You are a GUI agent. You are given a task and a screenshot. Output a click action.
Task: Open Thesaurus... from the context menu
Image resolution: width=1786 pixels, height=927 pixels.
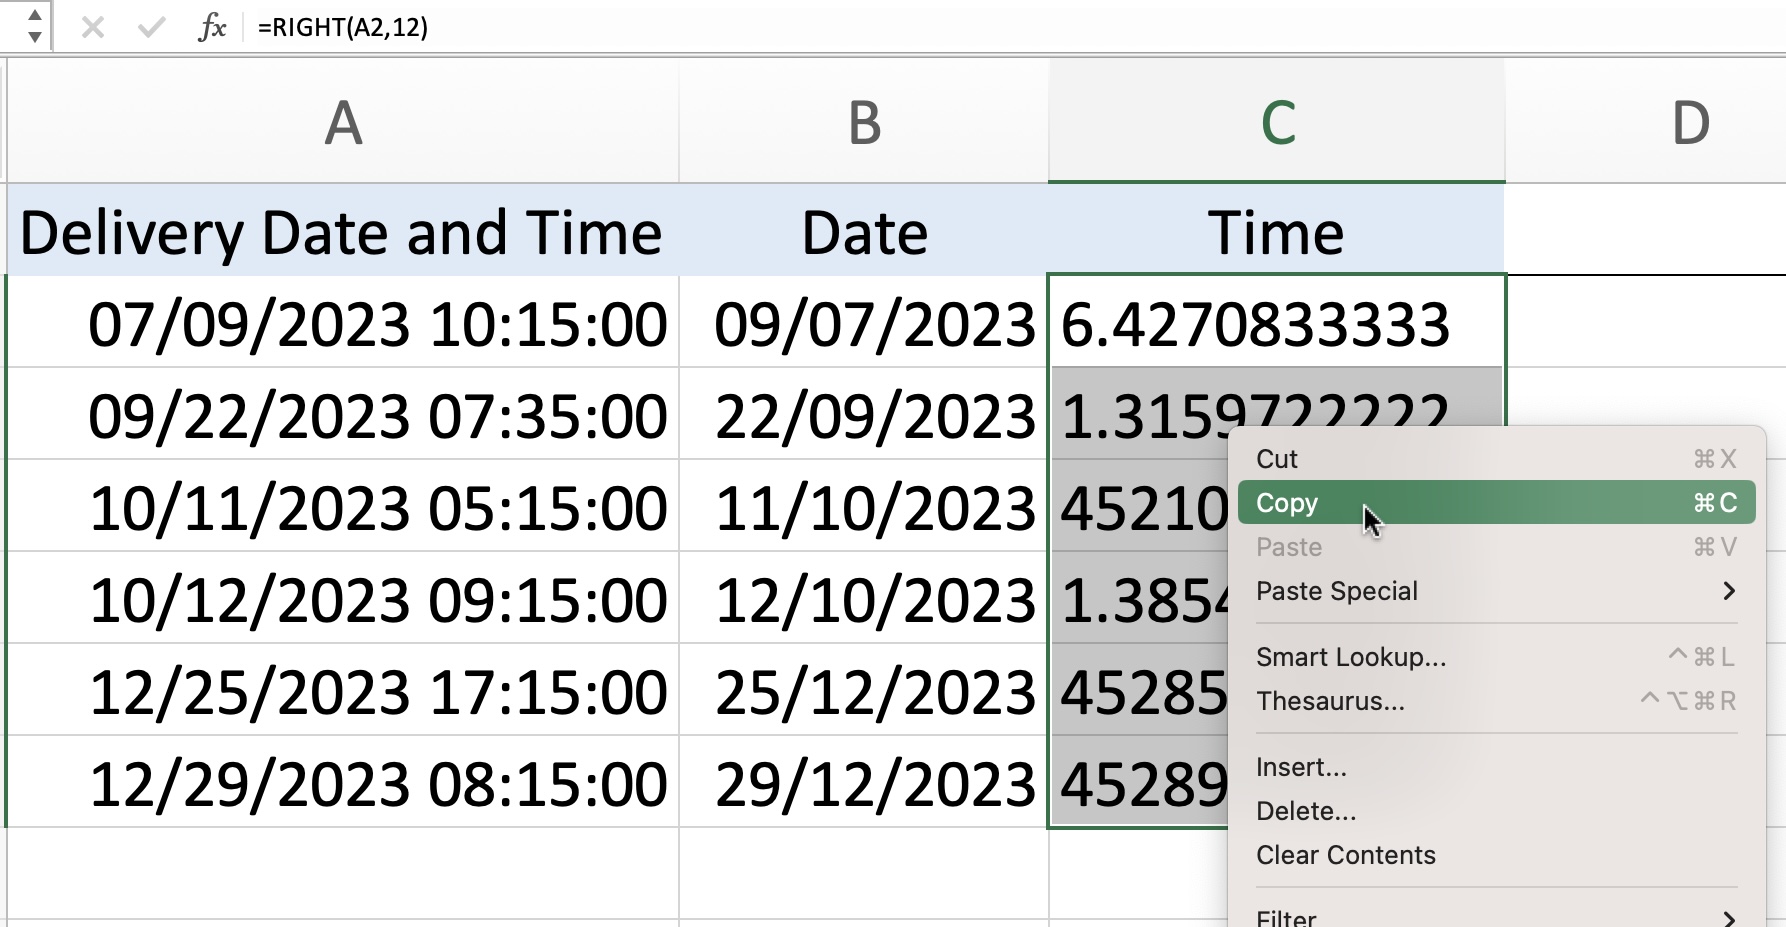(x=1496, y=701)
